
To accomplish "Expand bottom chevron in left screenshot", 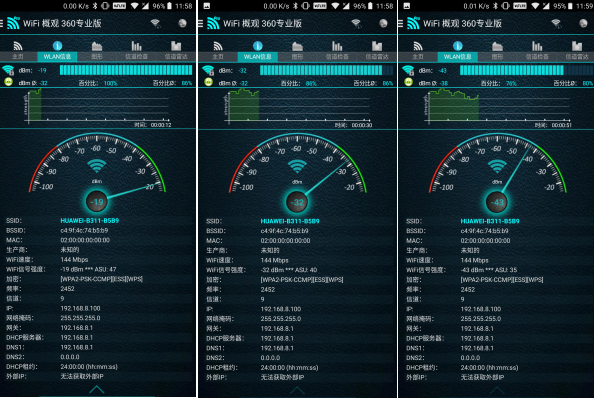I will click(97, 389).
